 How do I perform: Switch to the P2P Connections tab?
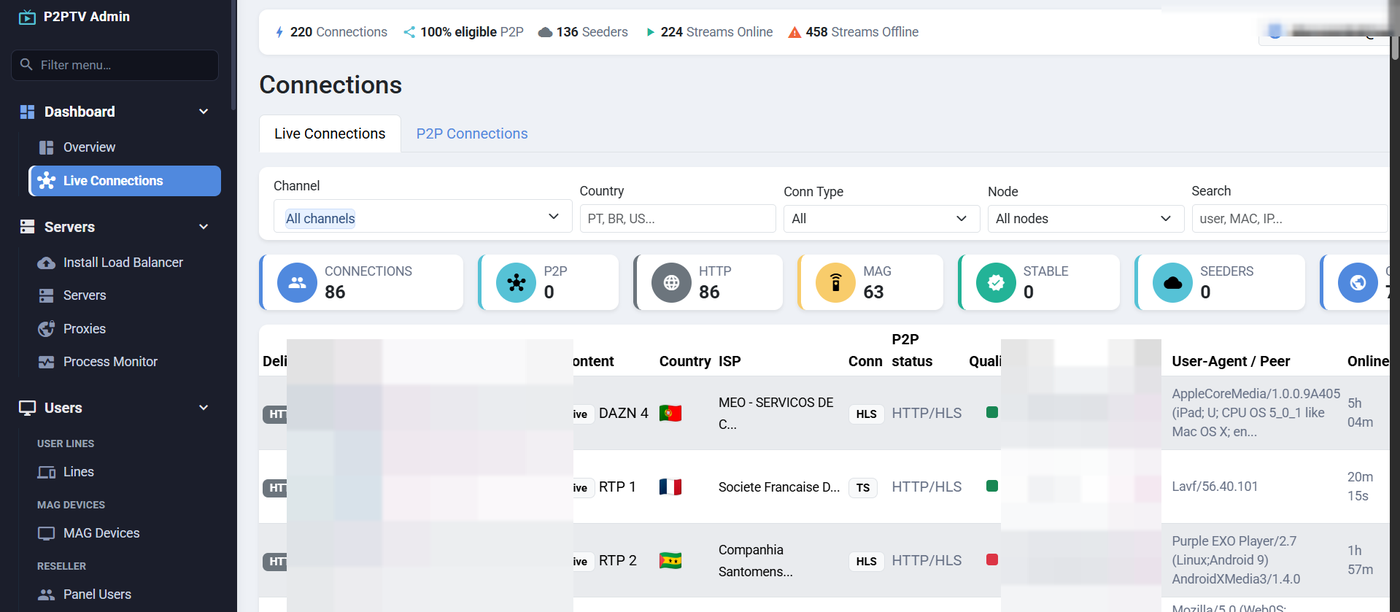(x=472, y=134)
